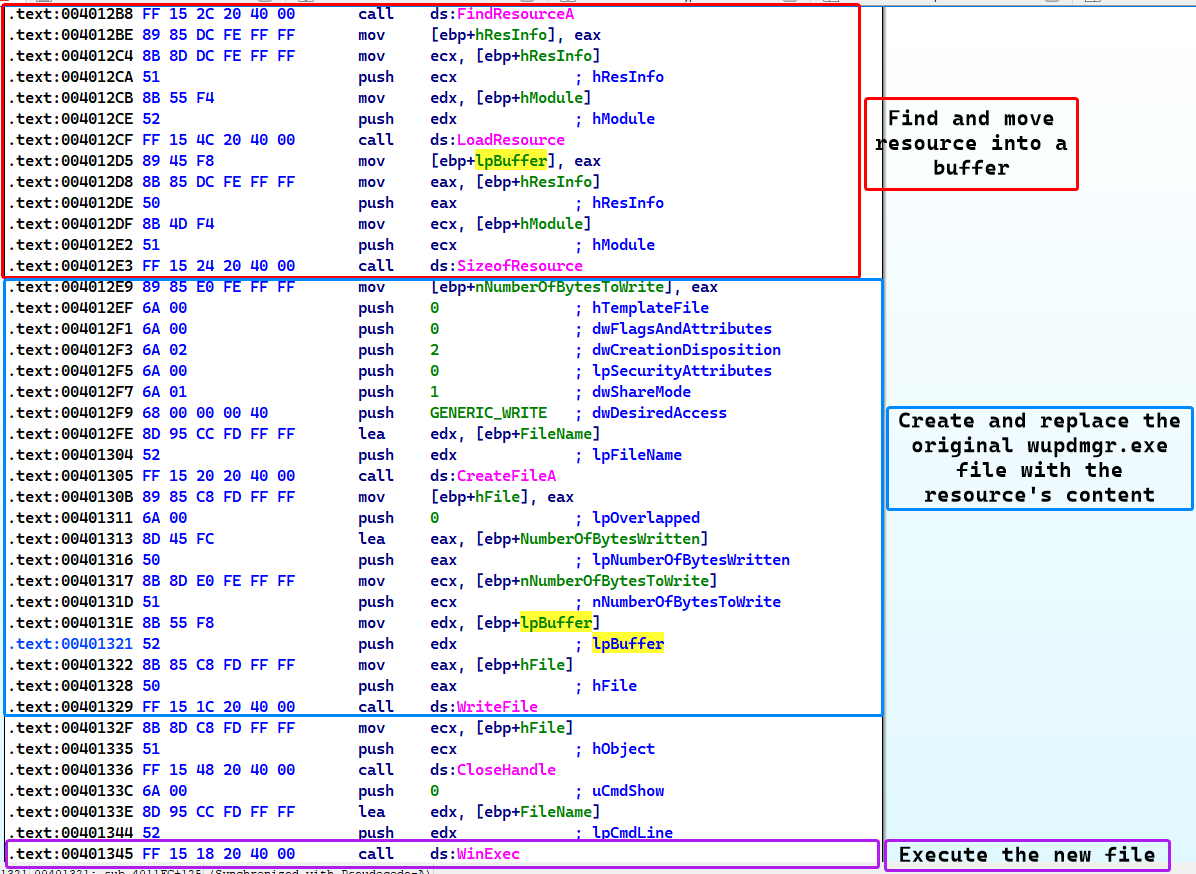Click the WinExec function call
The height and width of the screenshot is (874, 1196).
(x=488, y=853)
